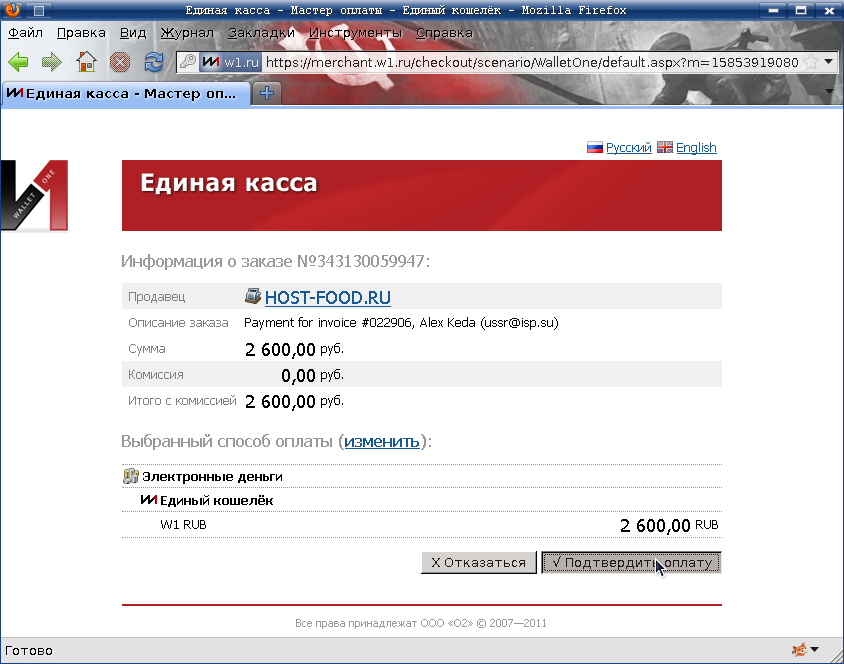
Task: Click the Электронные деньги coins icon
Action: [x=131, y=476]
